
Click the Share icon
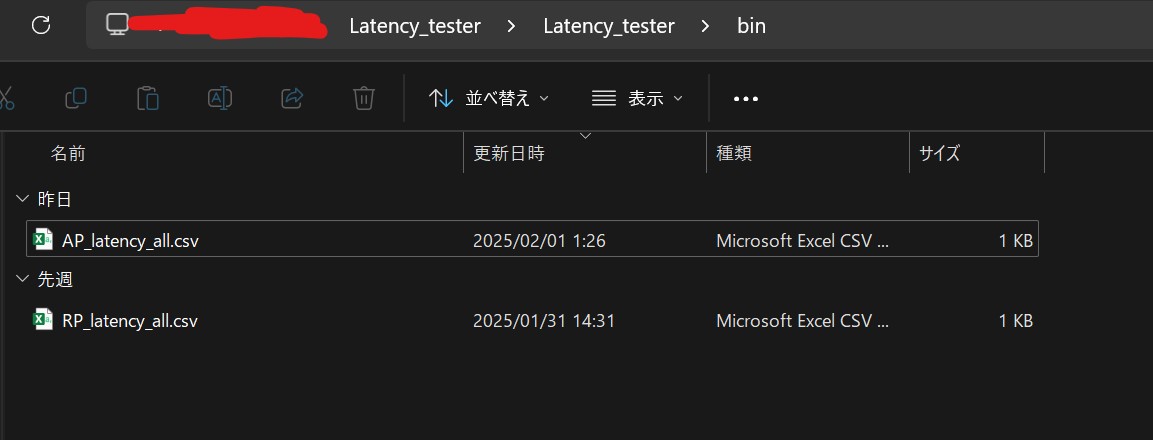[293, 98]
